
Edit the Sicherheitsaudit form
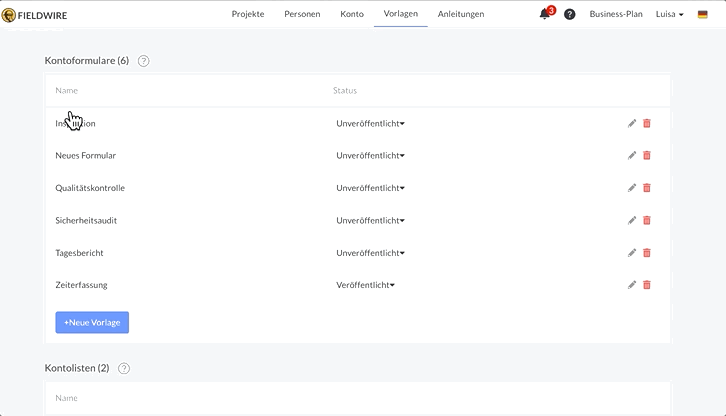pyautogui.click(x=632, y=221)
